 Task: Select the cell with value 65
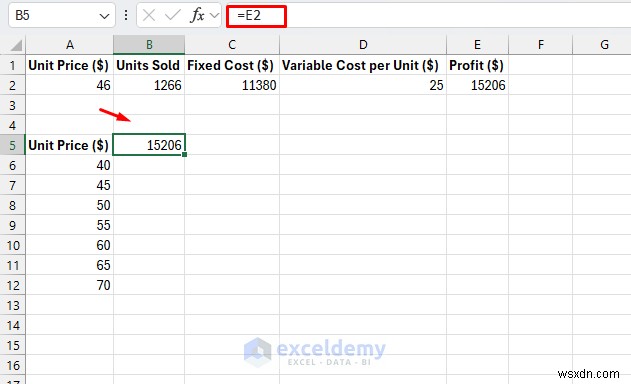click(x=69, y=265)
